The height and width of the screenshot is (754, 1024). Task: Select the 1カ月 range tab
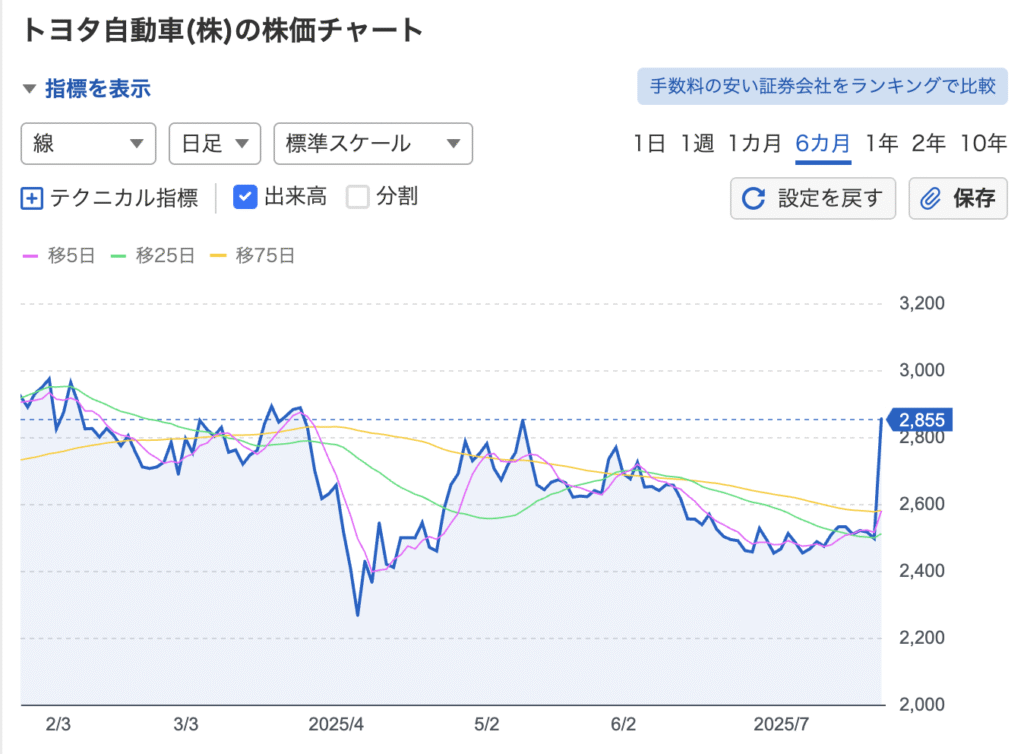coord(754,143)
